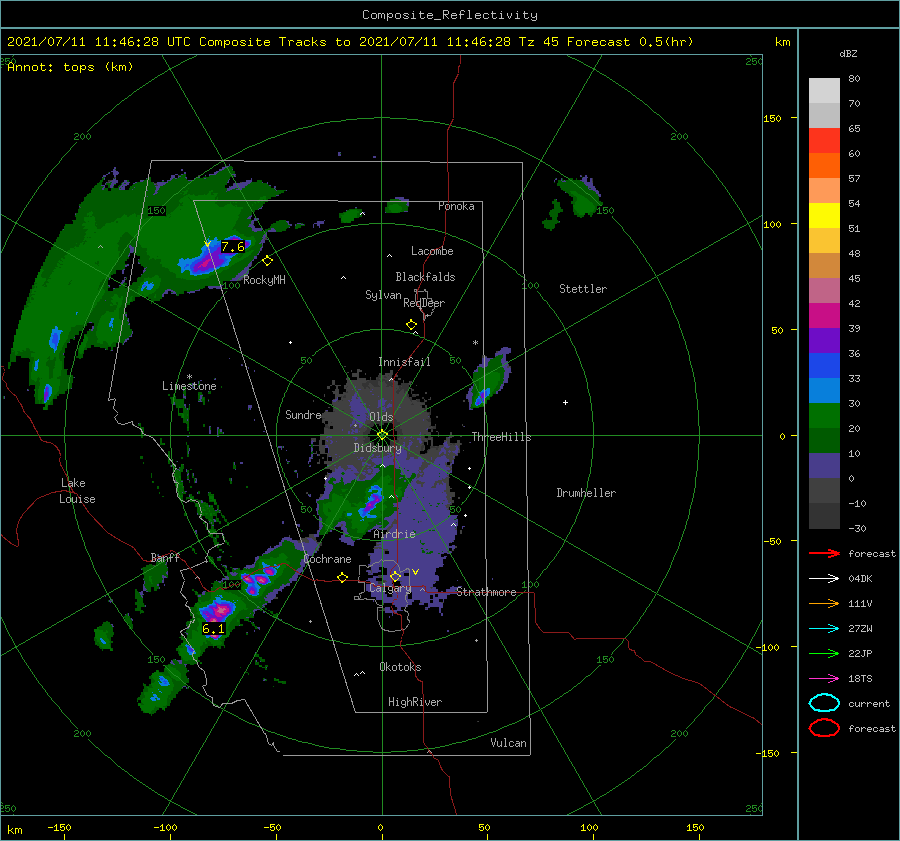Click the cyan current ellipse icon
The image size is (900, 841).
(824, 703)
